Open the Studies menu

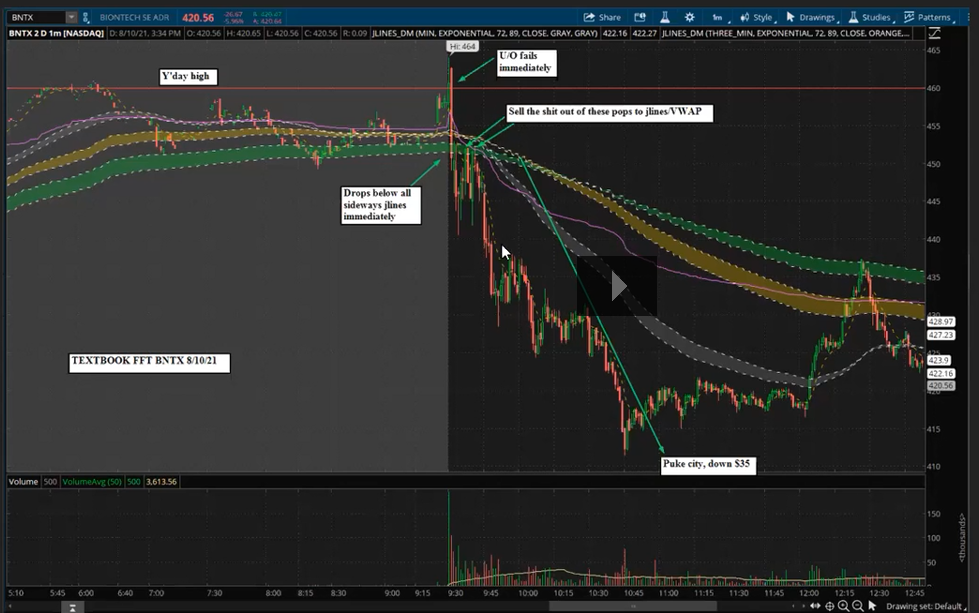point(870,17)
